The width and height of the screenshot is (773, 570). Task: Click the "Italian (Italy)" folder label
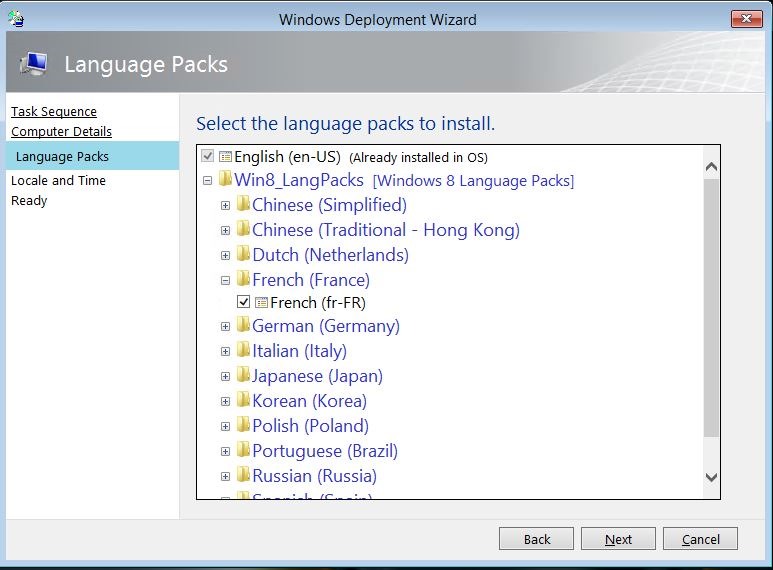[299, 351]
